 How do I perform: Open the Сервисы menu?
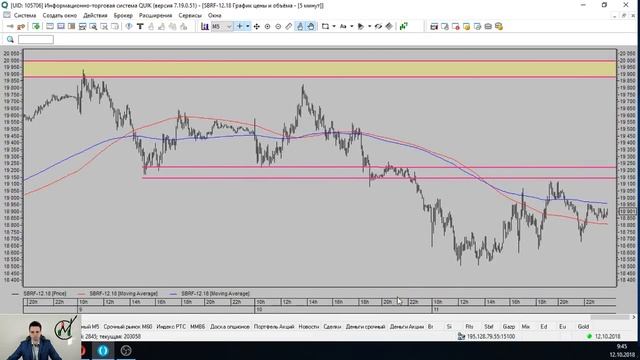pos(190,15)
